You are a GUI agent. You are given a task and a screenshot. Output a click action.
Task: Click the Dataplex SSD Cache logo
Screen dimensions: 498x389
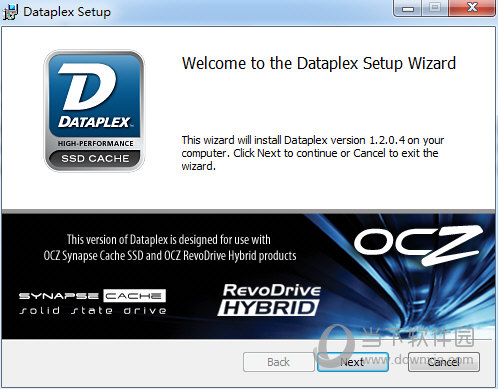point(94,111)
